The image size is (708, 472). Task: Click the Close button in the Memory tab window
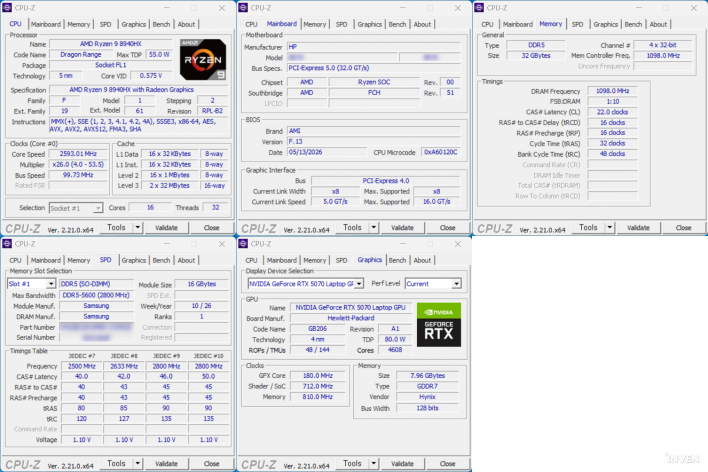[x=683, y=228]
